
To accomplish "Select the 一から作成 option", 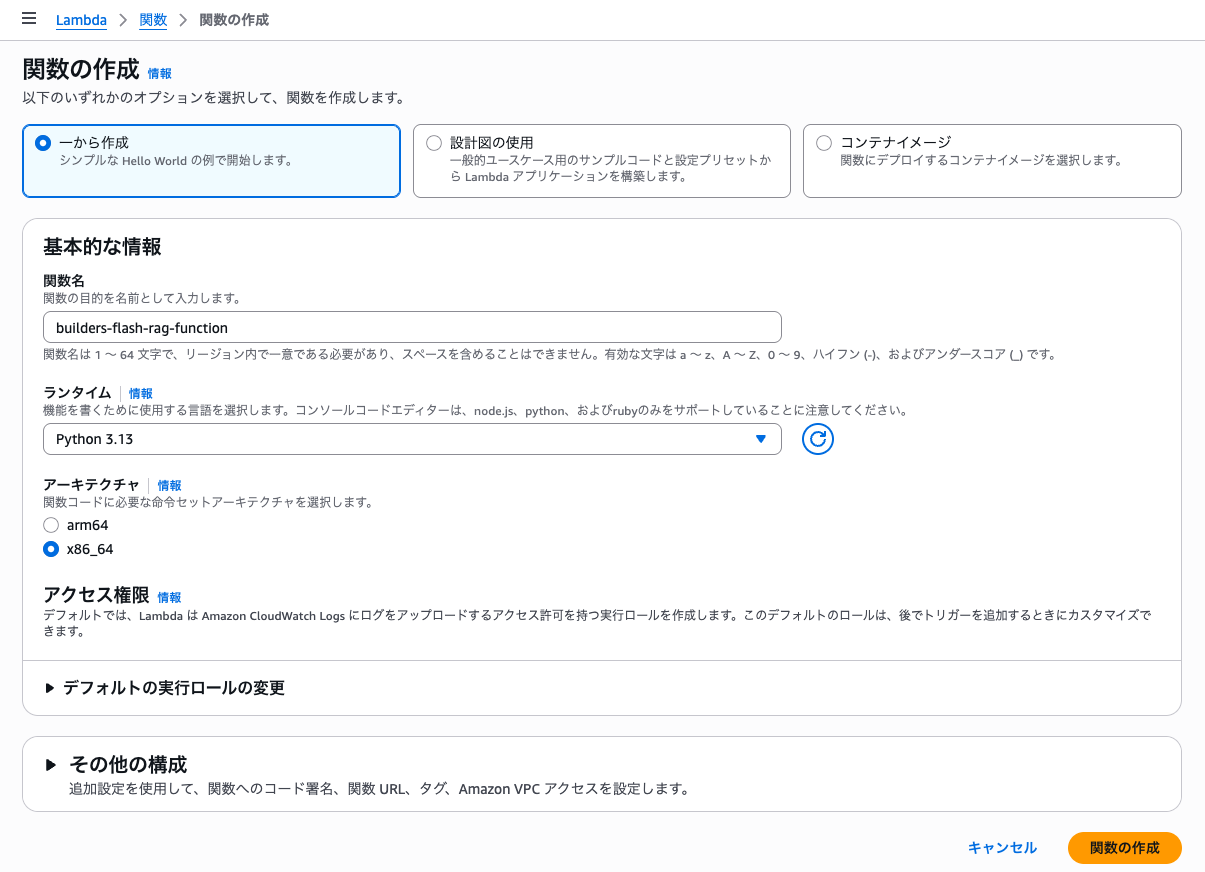I will click(x=42, y=142).
